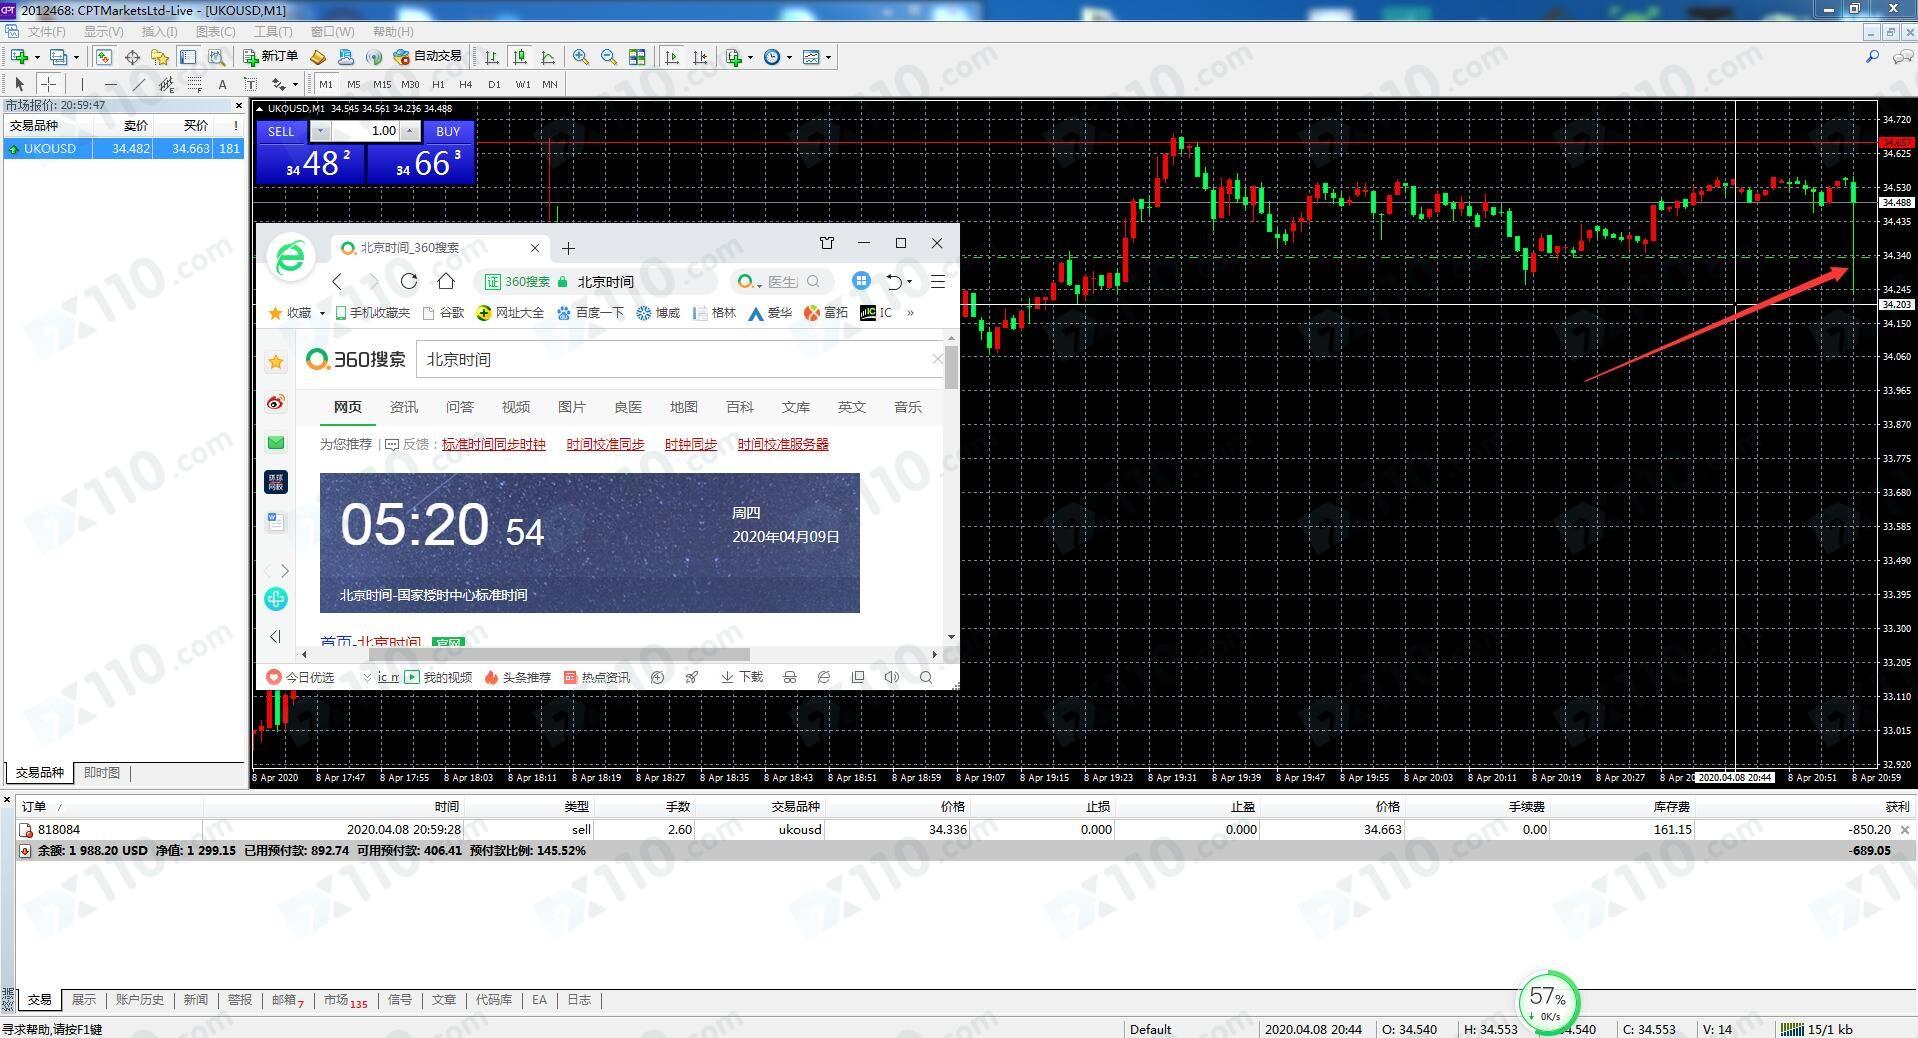The width and height of the screenshot is (1918, 1038).
Task: Expand the new chart dropdown arrow
Action: (x=36, y=57)
